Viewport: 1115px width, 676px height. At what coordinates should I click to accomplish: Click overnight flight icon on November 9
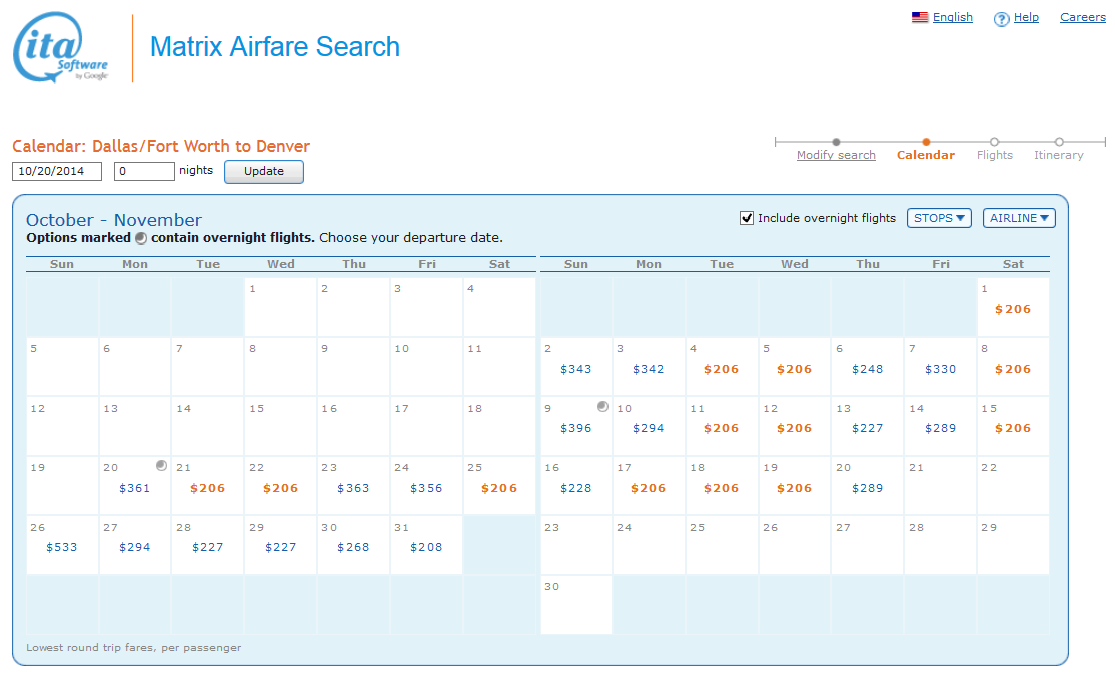coord(602,407)
